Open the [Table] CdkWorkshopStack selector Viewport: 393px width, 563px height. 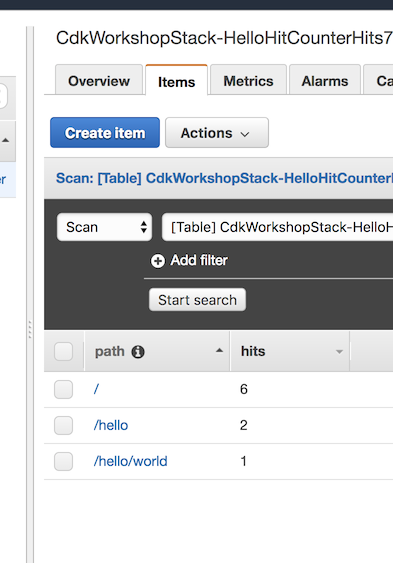277,227
